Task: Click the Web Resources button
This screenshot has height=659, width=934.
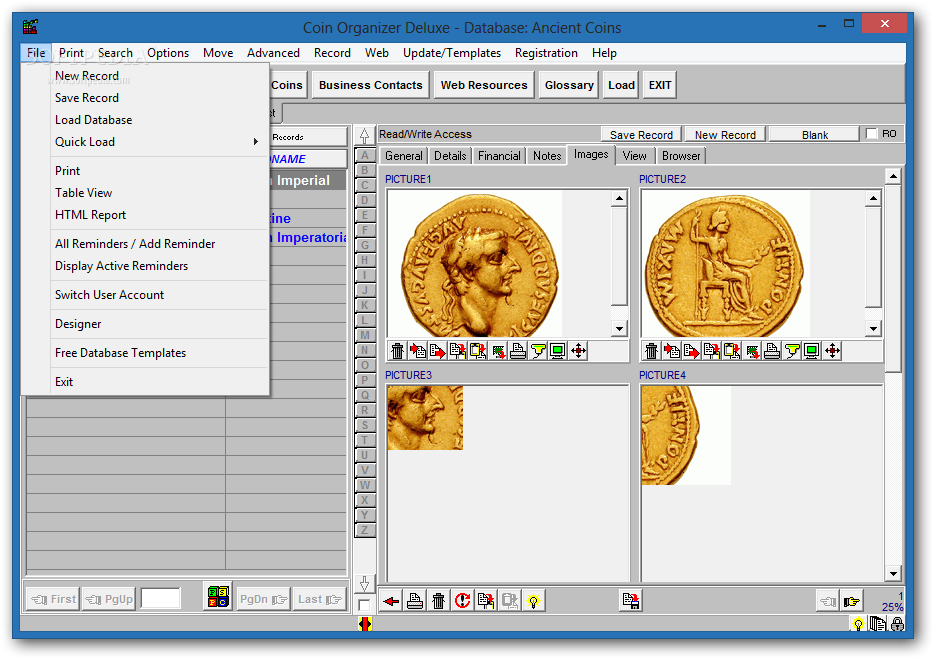Action: click(484, 85)
